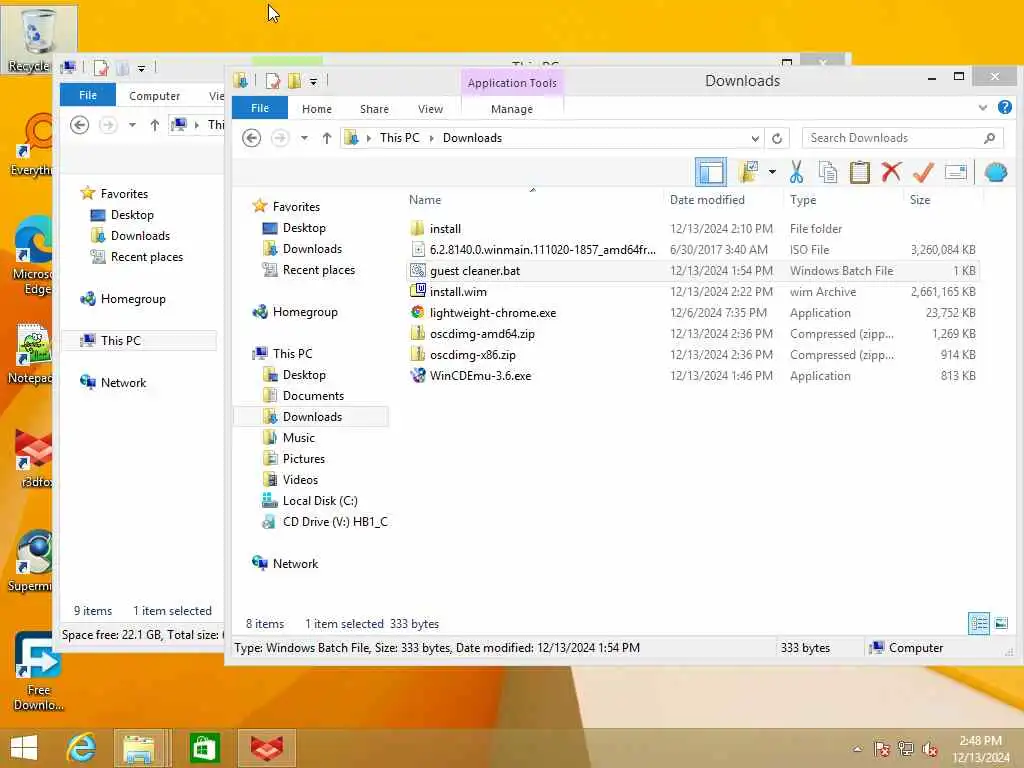This screenshot has height=768, width=1024.
Task: Click the Cut scissors icon
Action: [796, 172]
